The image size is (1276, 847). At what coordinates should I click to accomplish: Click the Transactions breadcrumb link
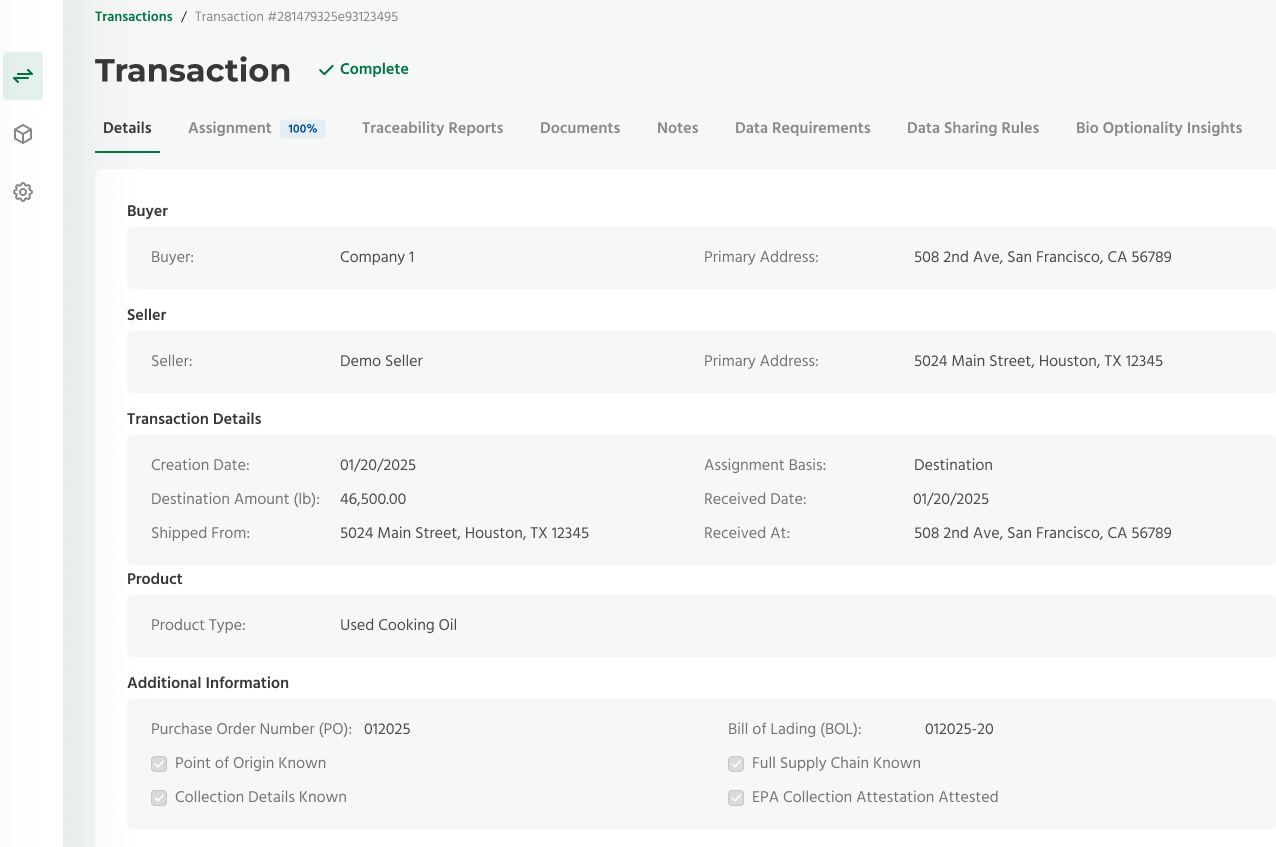tap(134, 17)
